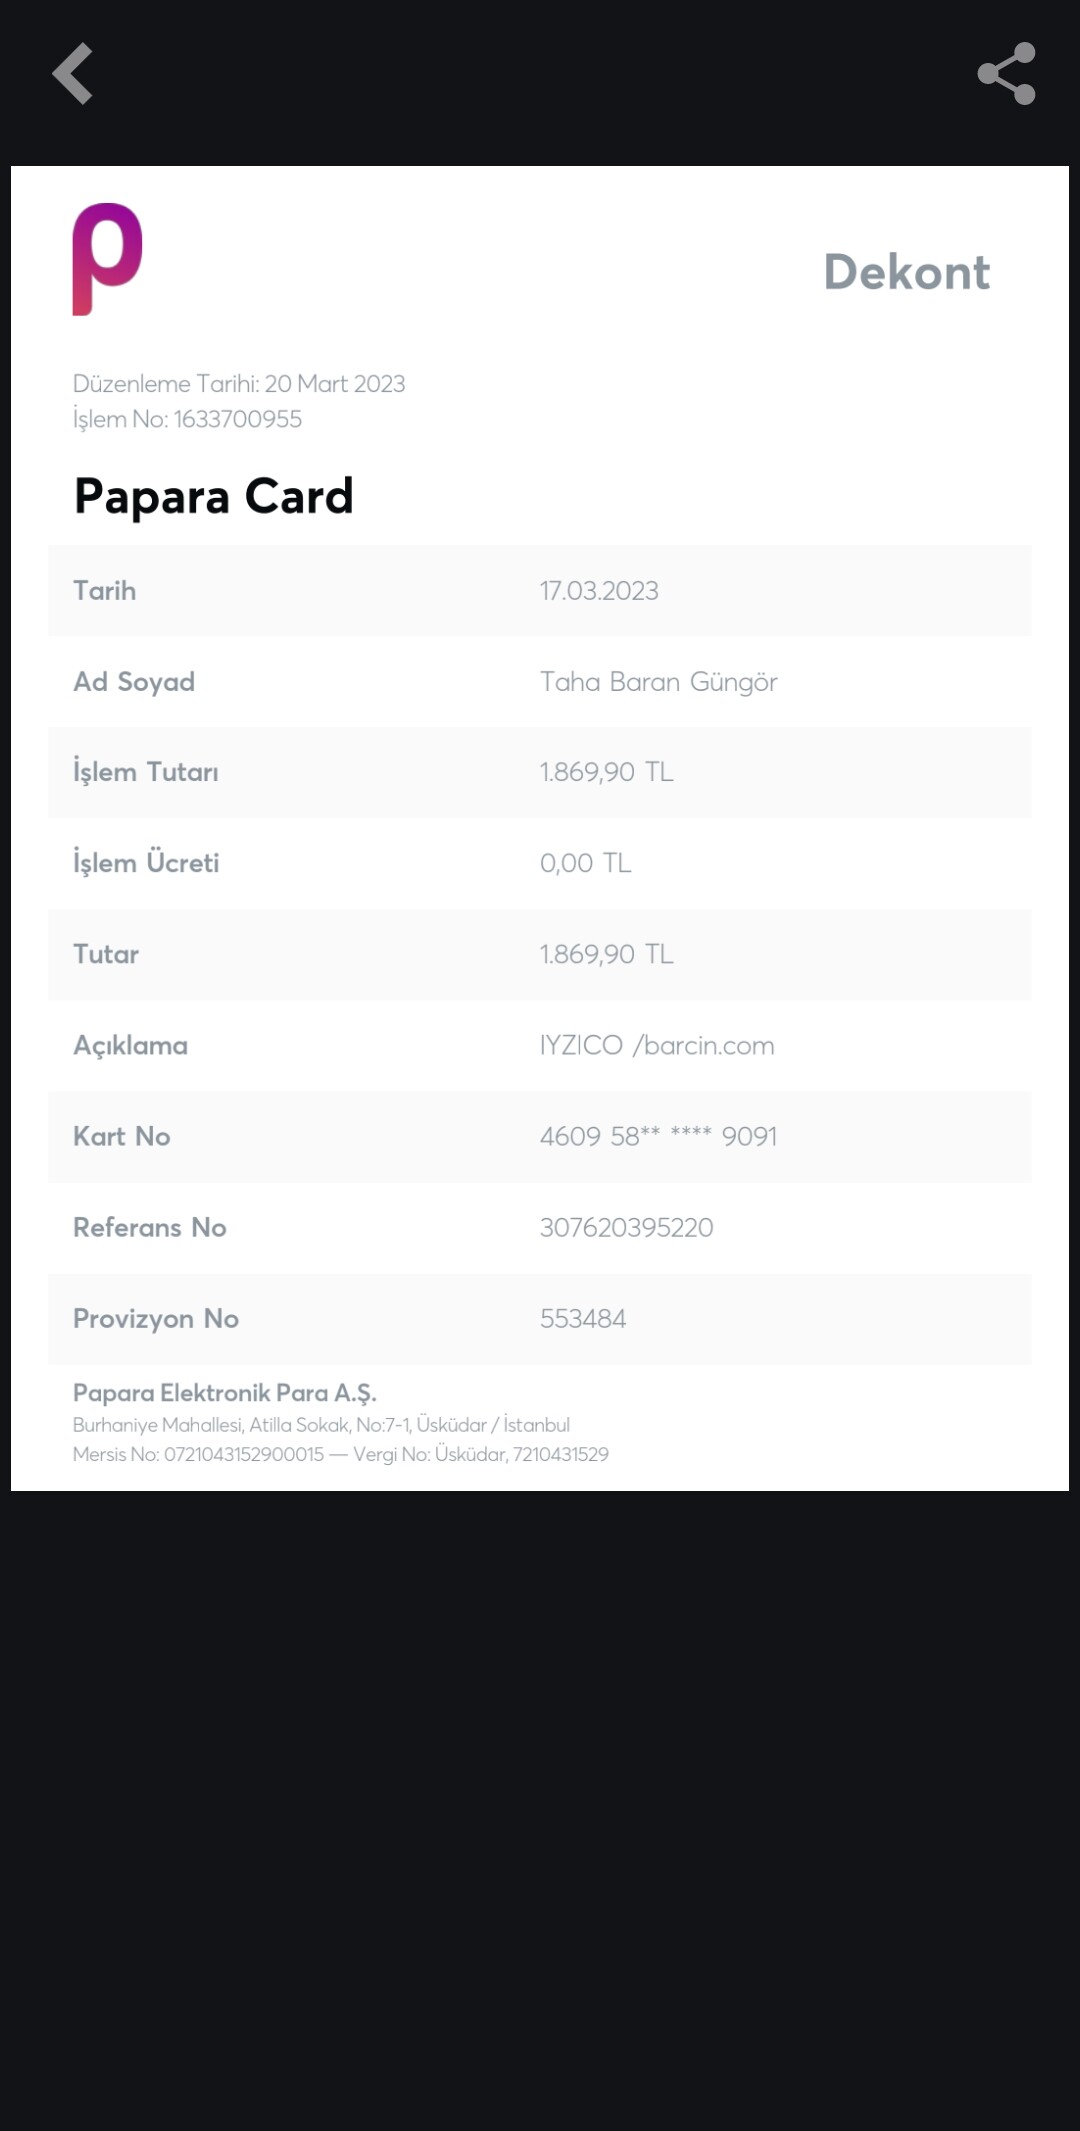Click the Mersis No footer line
This screenshot has width=1080, height=2131.
coord(340,1454)
